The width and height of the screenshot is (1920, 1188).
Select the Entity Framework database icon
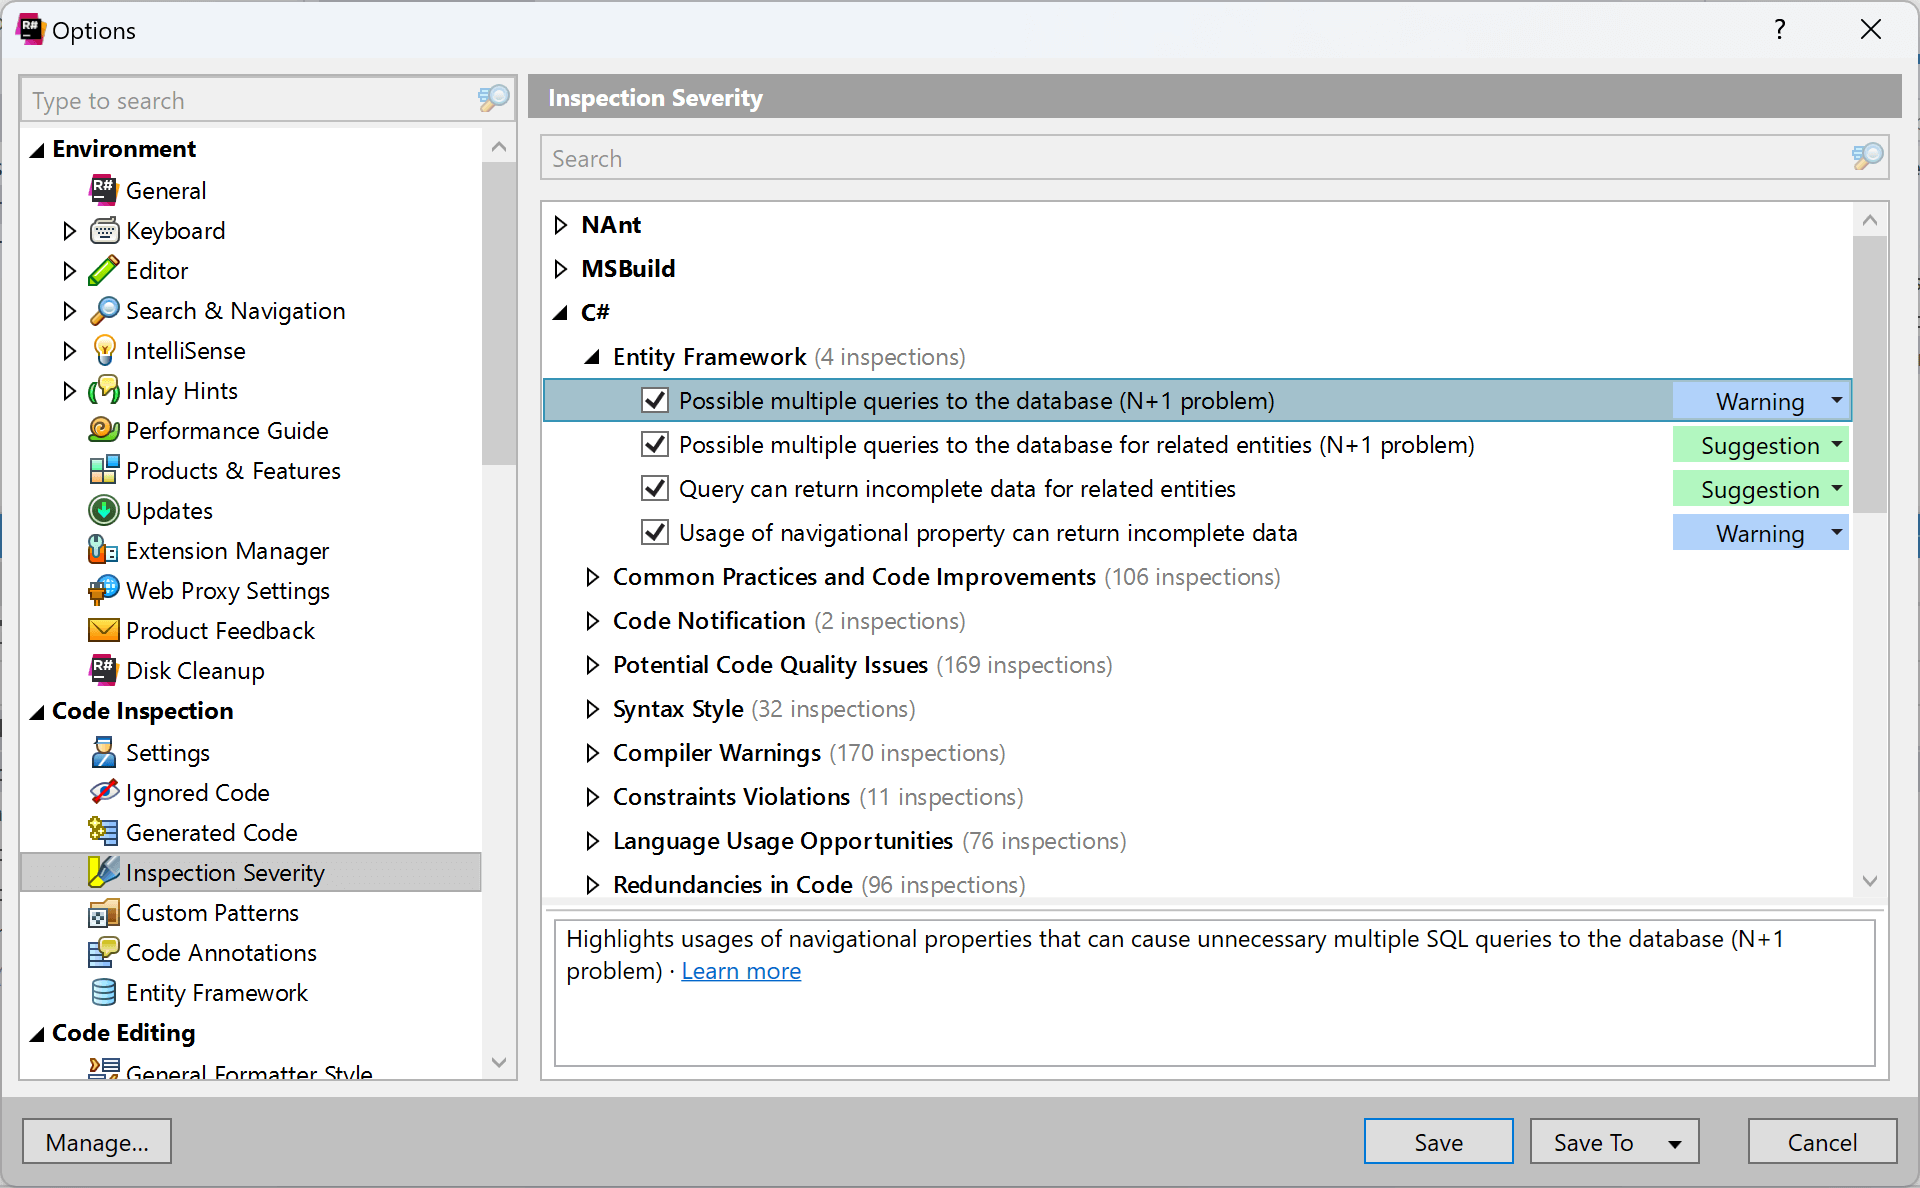coord(105,992)
